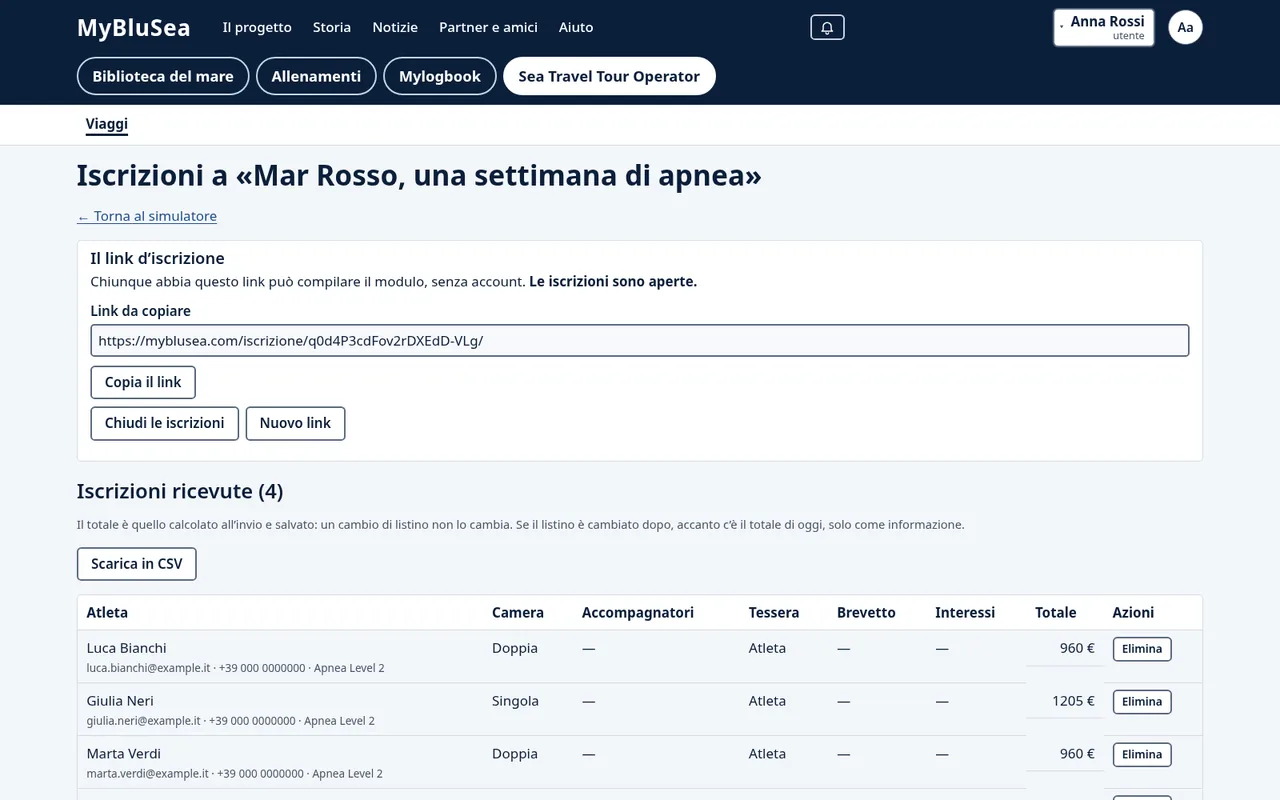The image size is (1280, 800).
Task: Click the registration link text field
Action: click(640, 340)
